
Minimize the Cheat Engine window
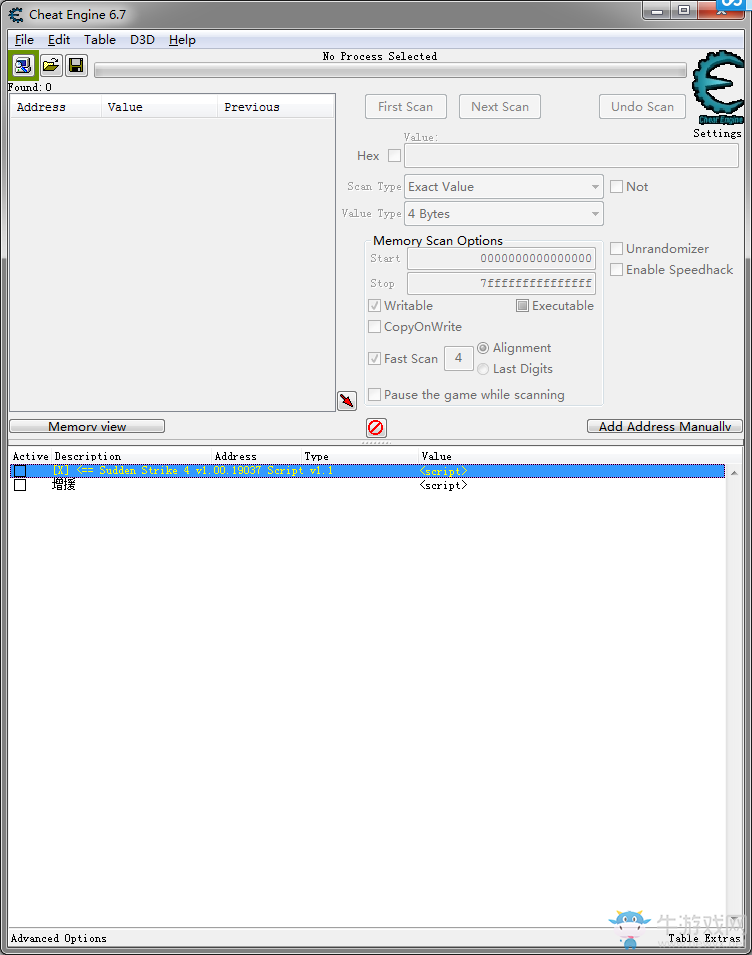point(656,11)
